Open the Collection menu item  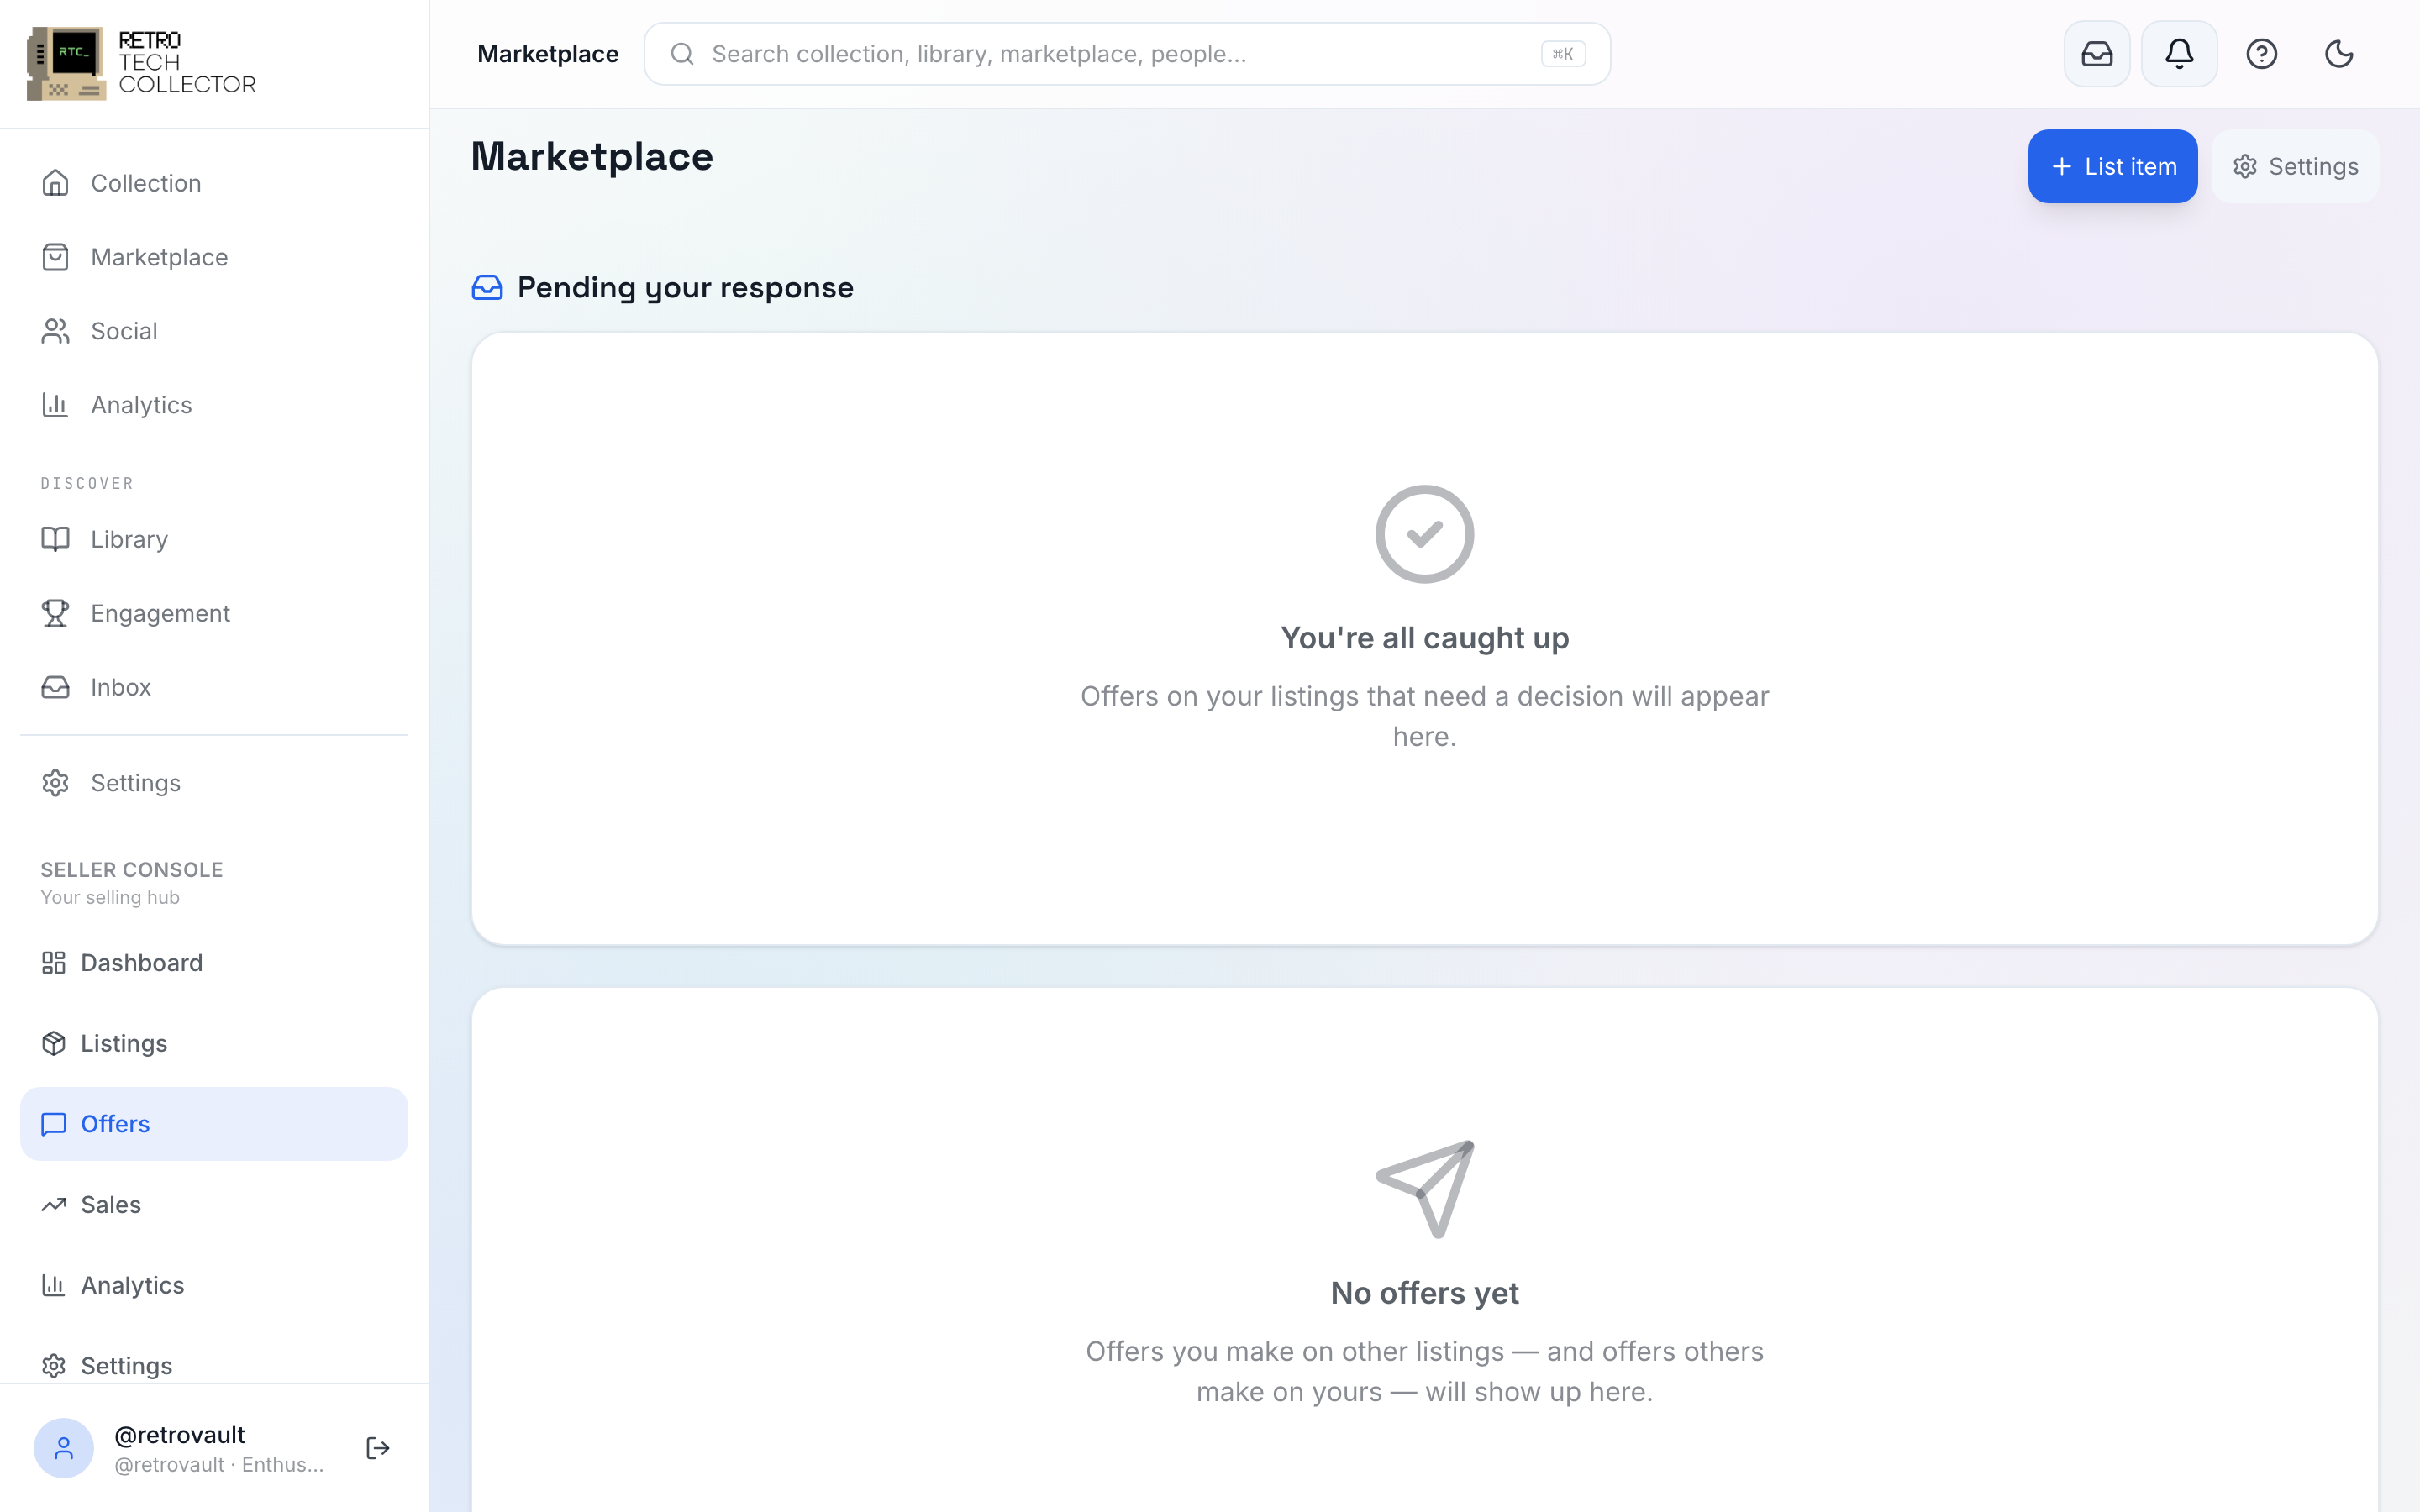pyautogui.click(x=214, y=183)
